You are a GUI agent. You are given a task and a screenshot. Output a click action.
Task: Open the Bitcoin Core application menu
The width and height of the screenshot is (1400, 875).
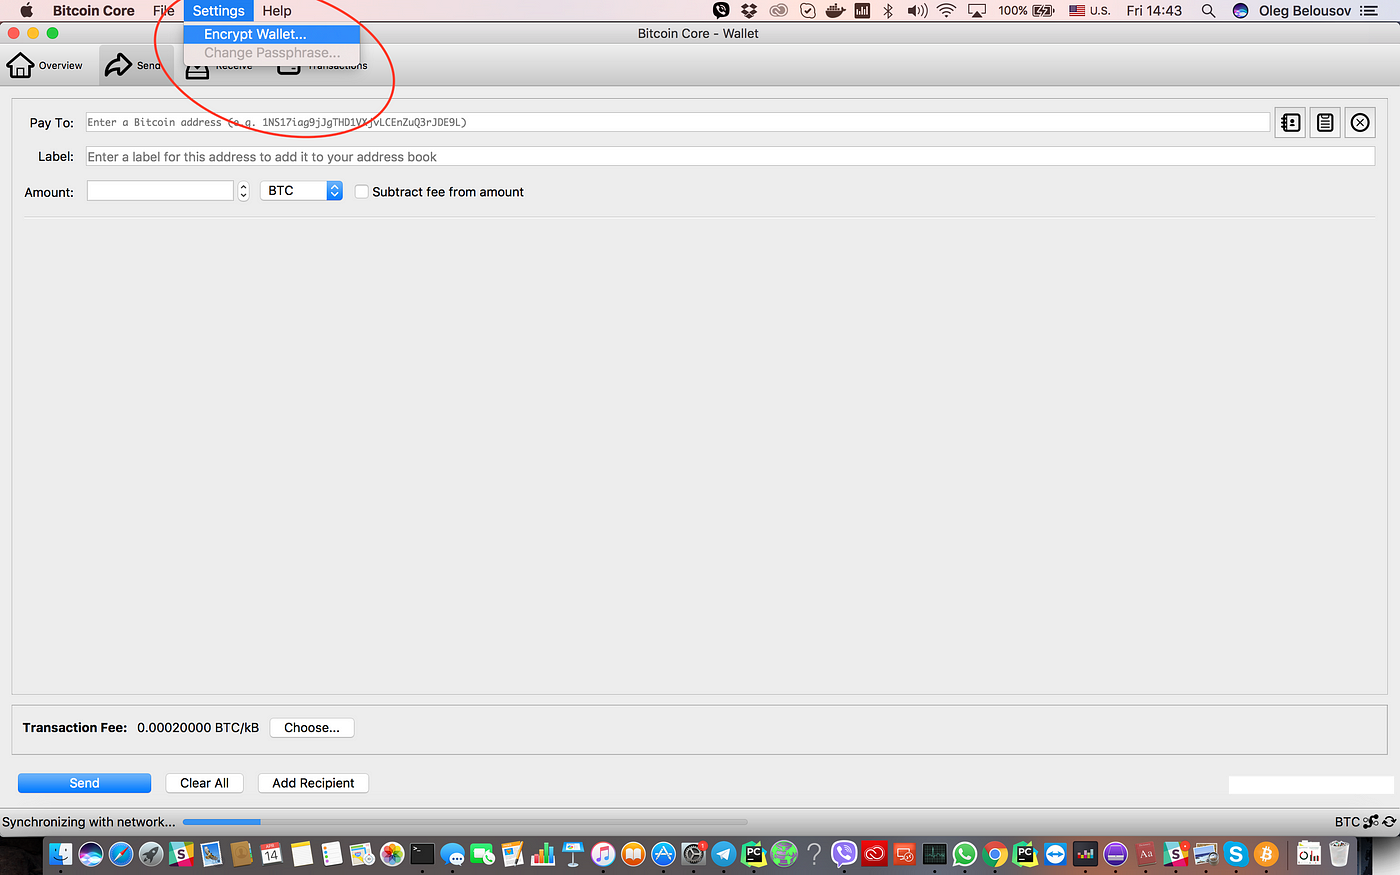click(93, 11)
